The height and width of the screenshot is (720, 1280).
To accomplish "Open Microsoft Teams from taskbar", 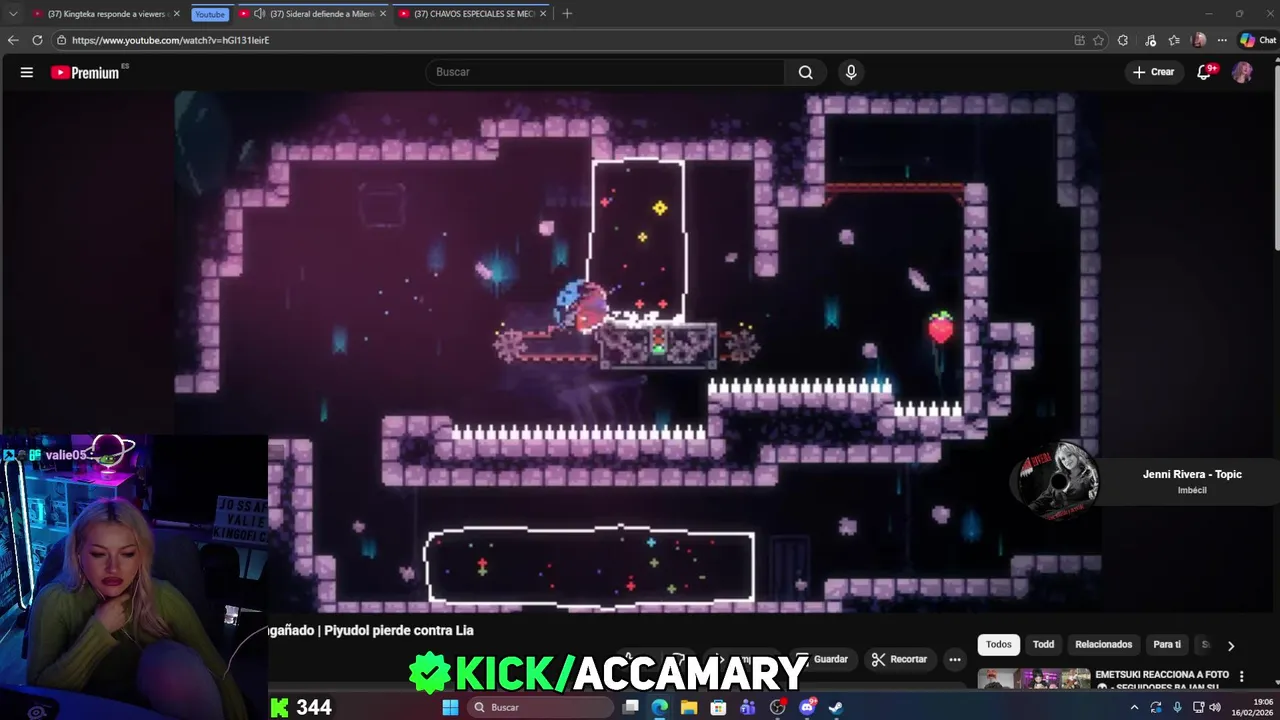I will point(748,707).
